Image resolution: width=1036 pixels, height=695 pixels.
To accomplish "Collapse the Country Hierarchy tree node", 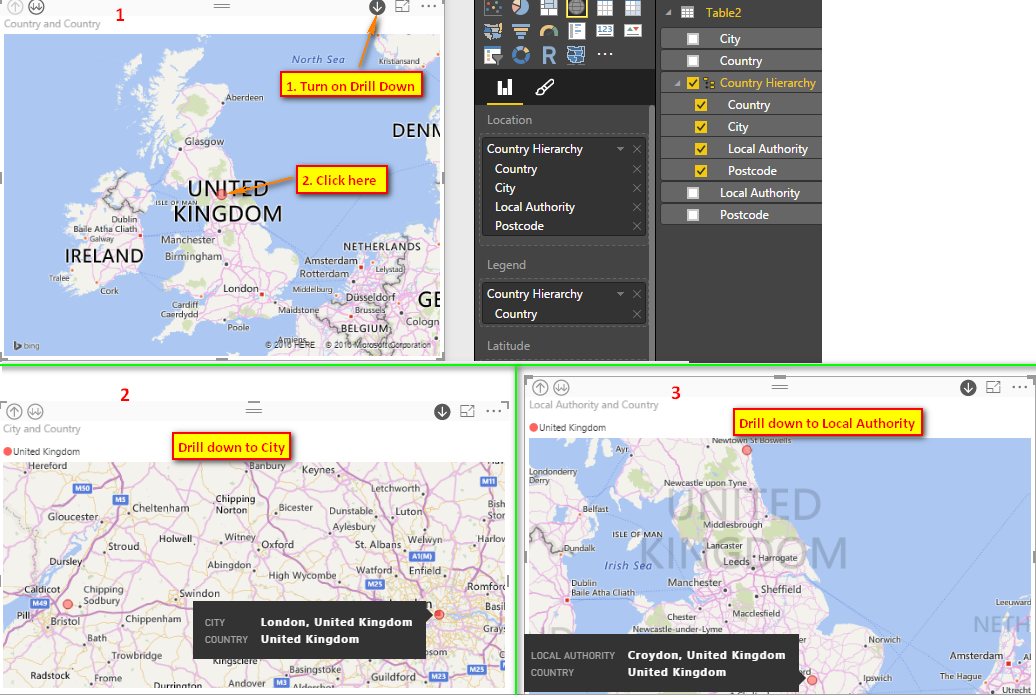I will 677,83.
